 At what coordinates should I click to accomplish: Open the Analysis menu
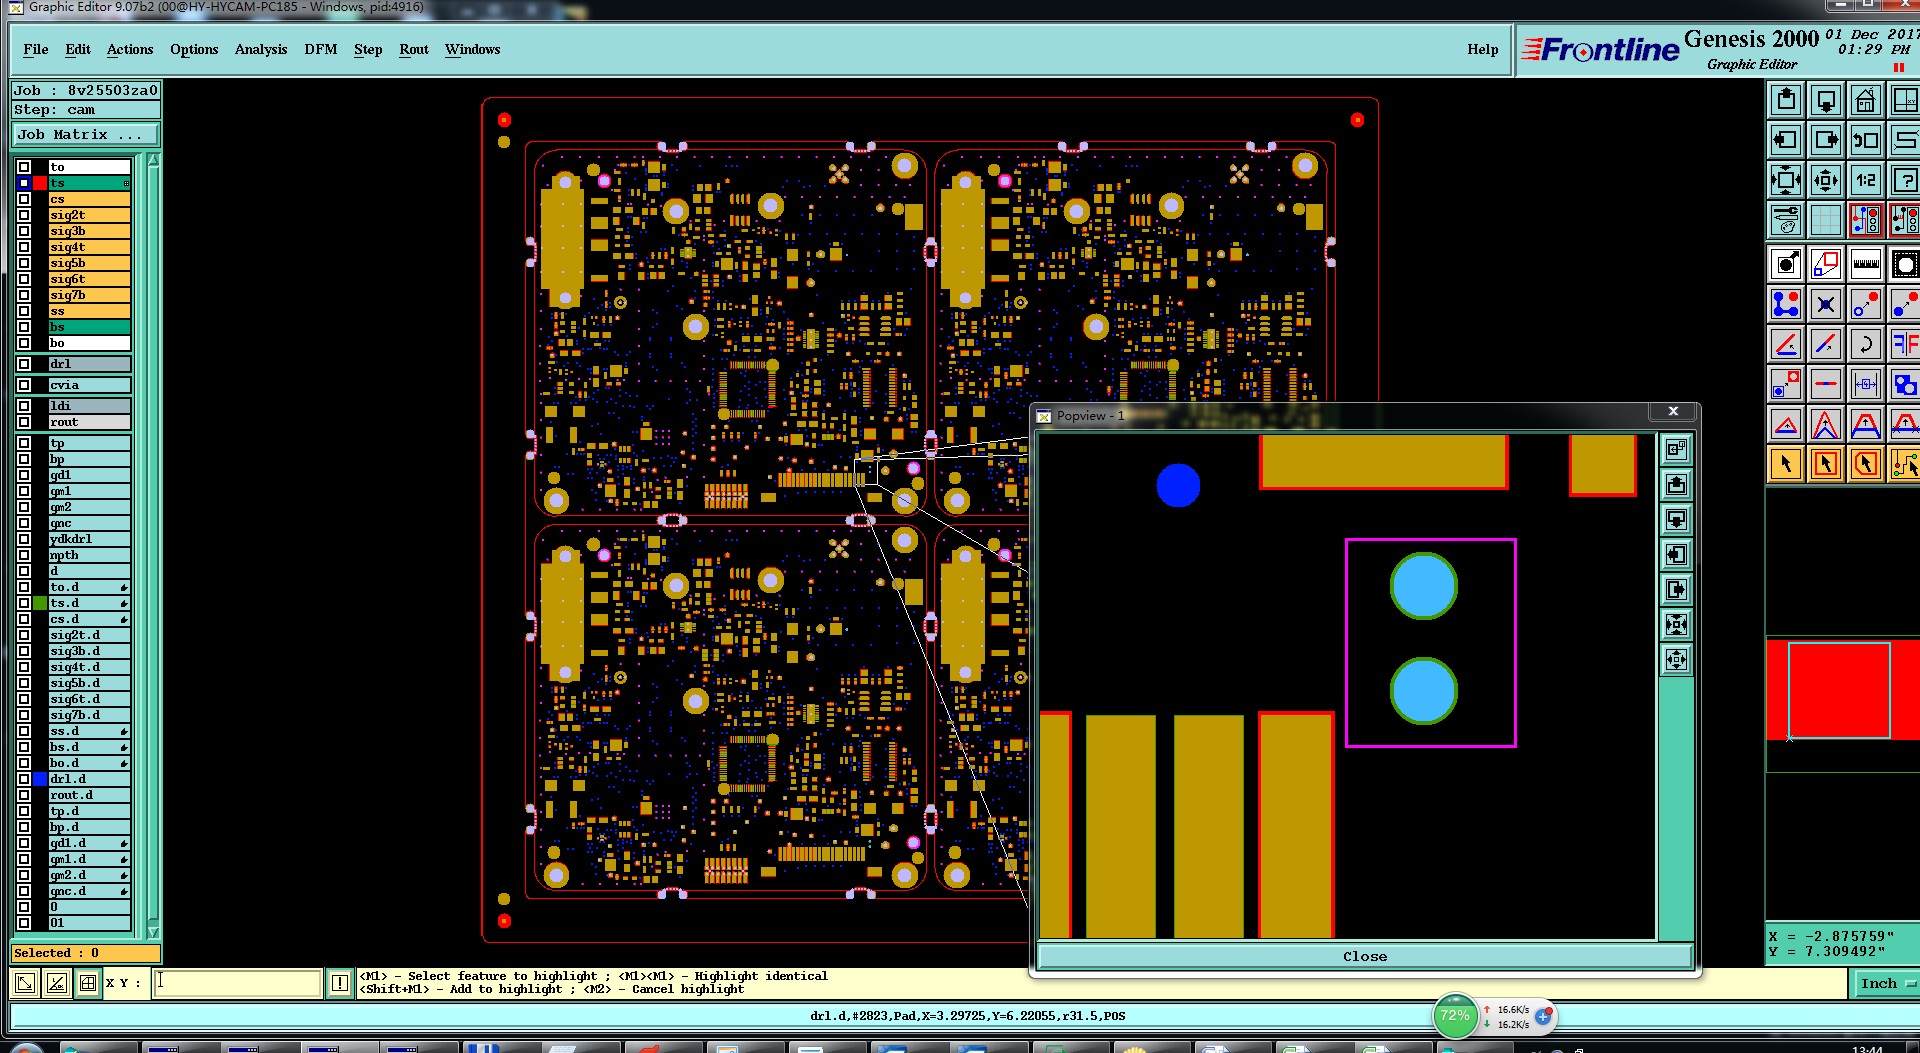[x=261, y=49]
